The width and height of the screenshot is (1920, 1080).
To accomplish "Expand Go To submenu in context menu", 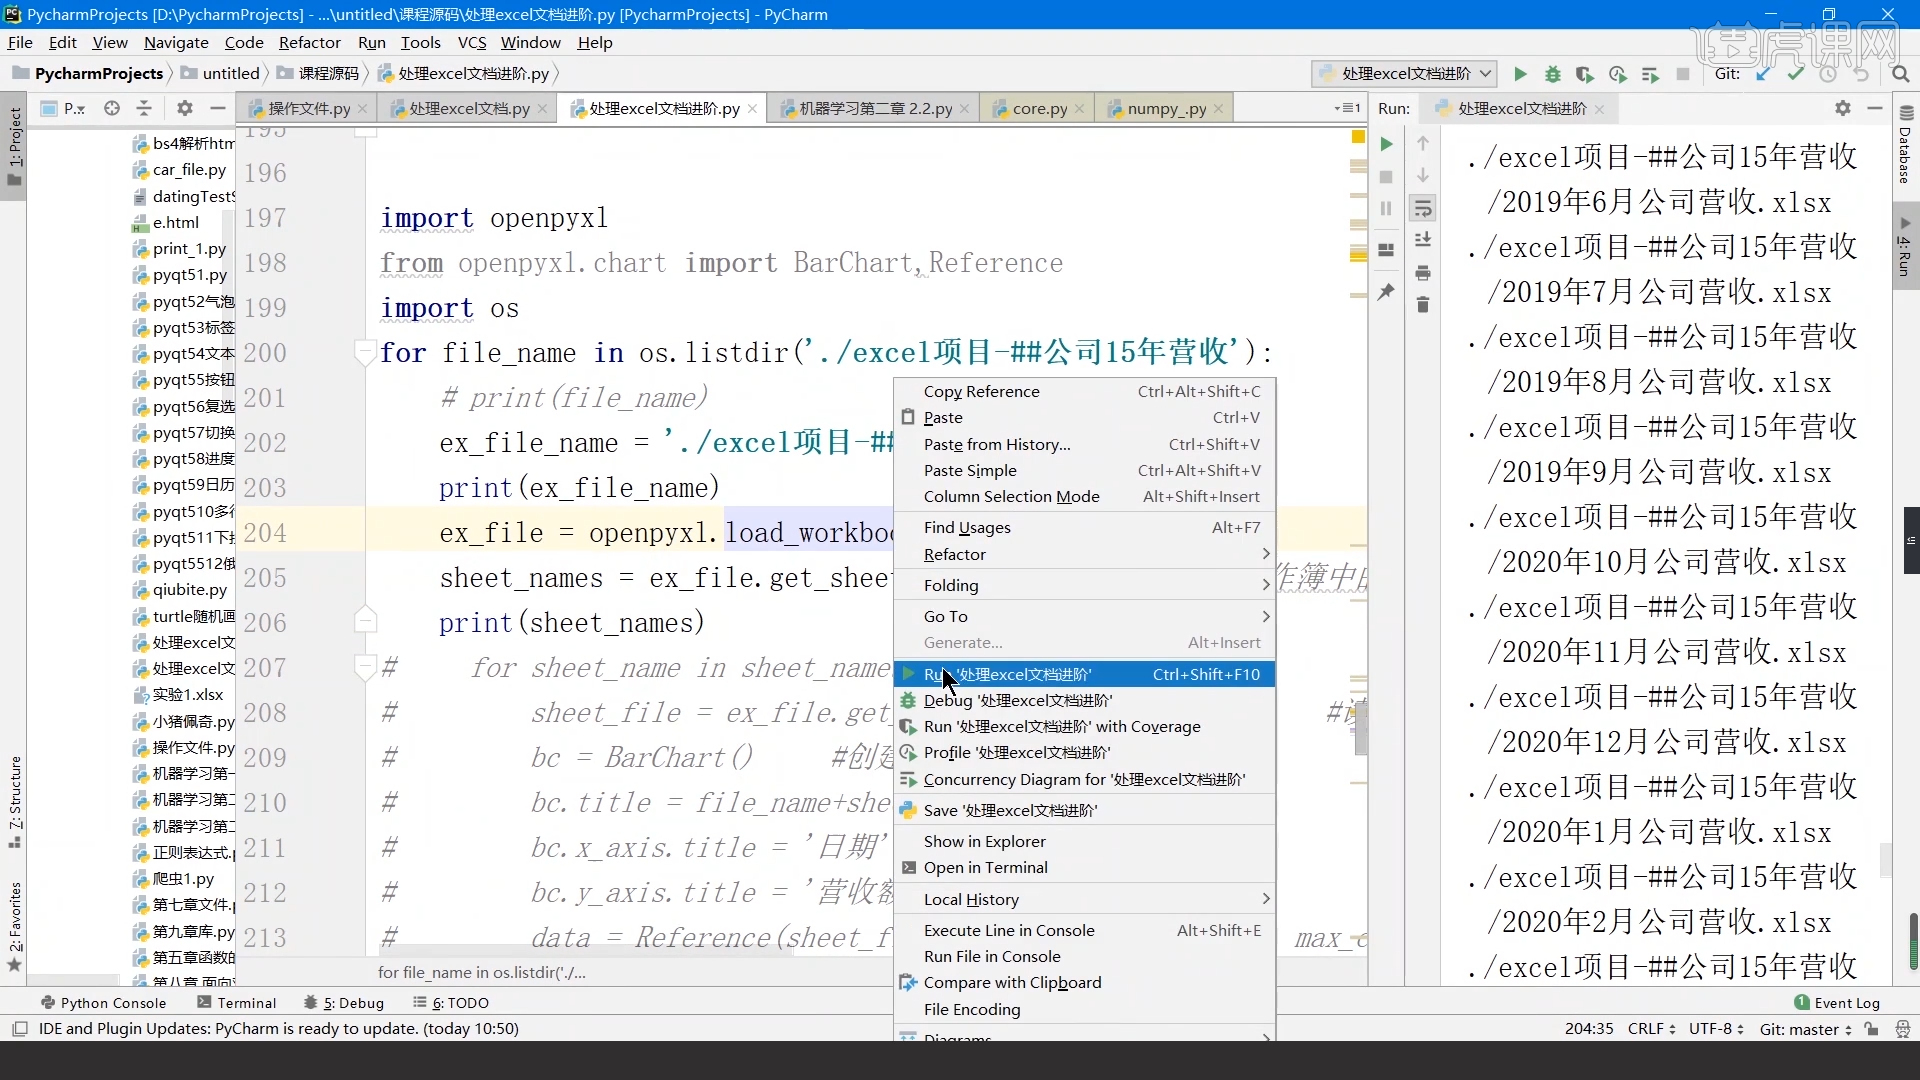I will coord(1085,616).
